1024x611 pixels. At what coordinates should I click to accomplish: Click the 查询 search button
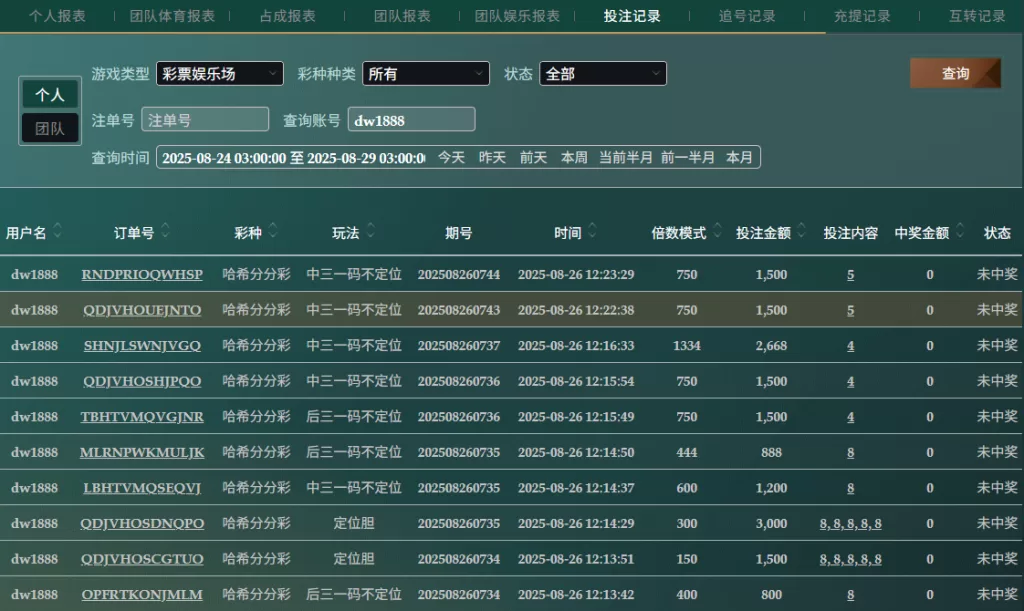click(x=955, y=73)
